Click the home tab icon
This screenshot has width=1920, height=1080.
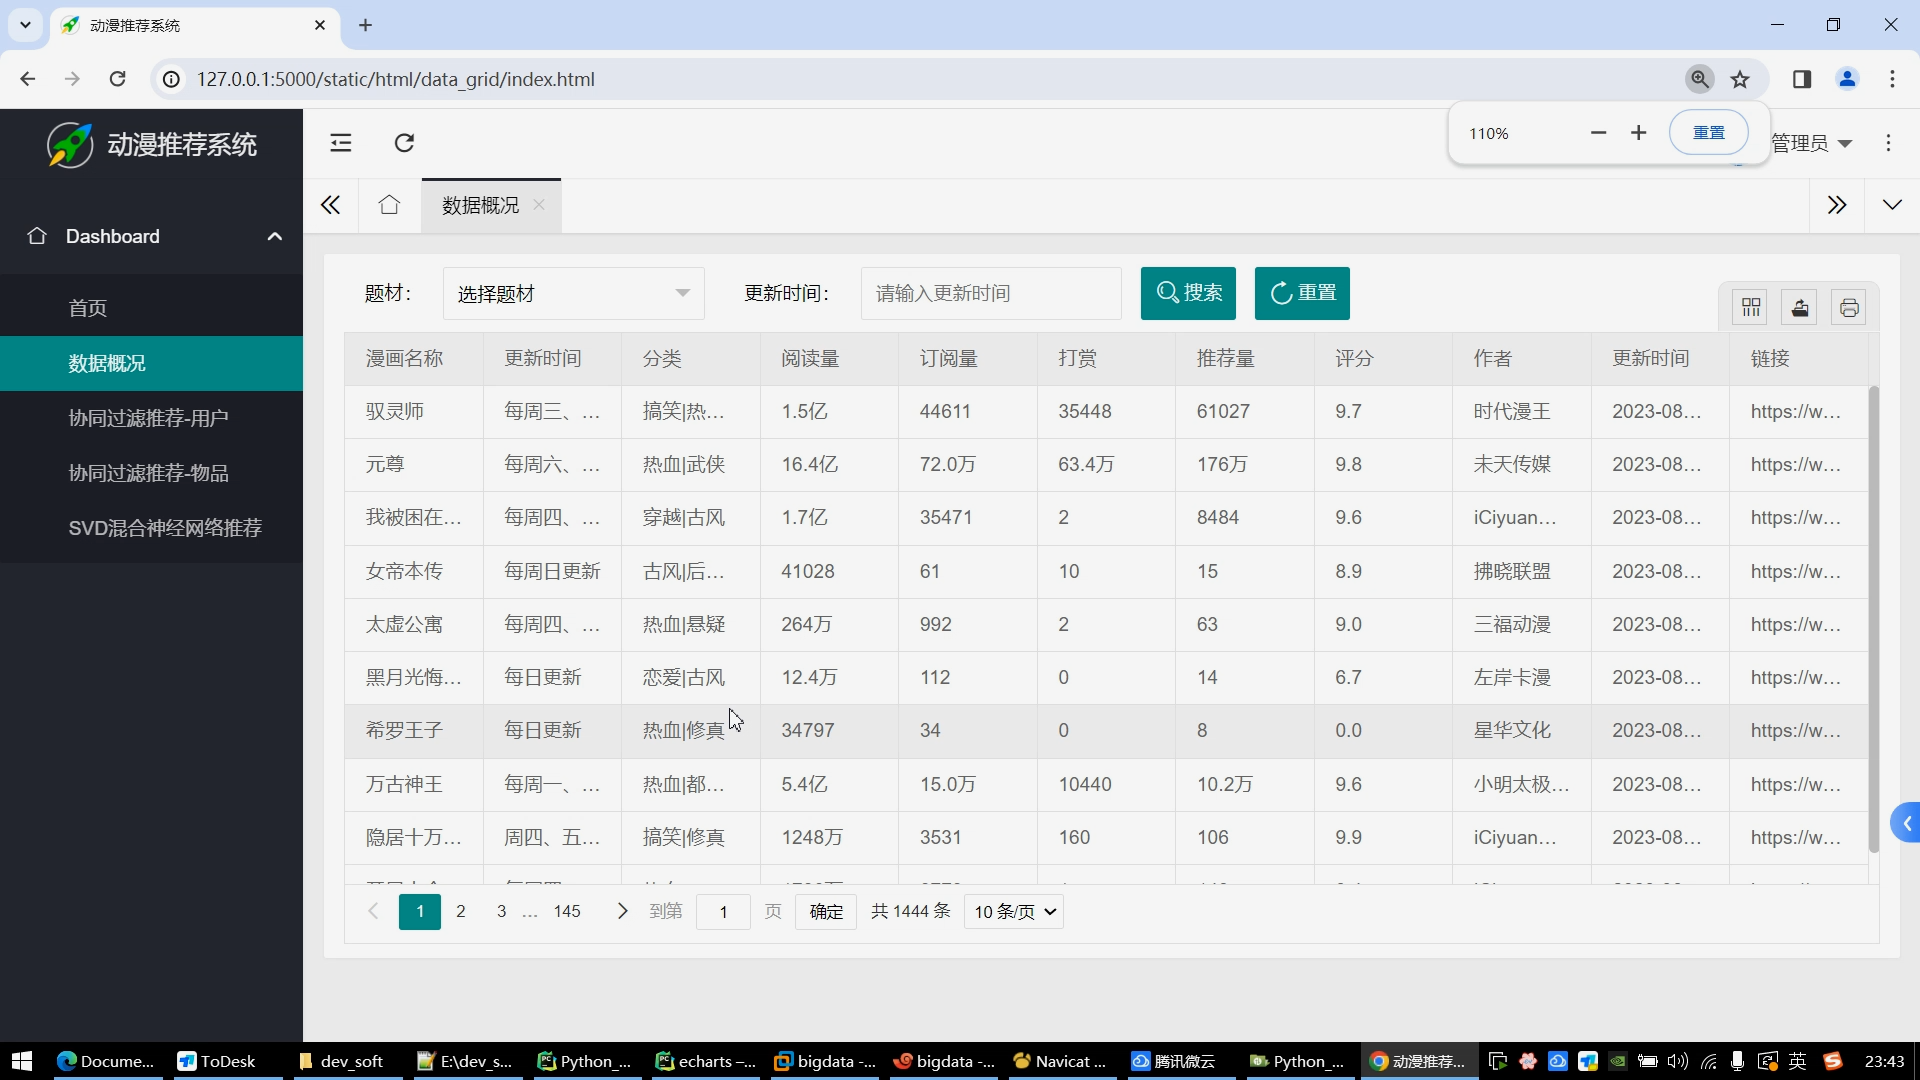389,205
